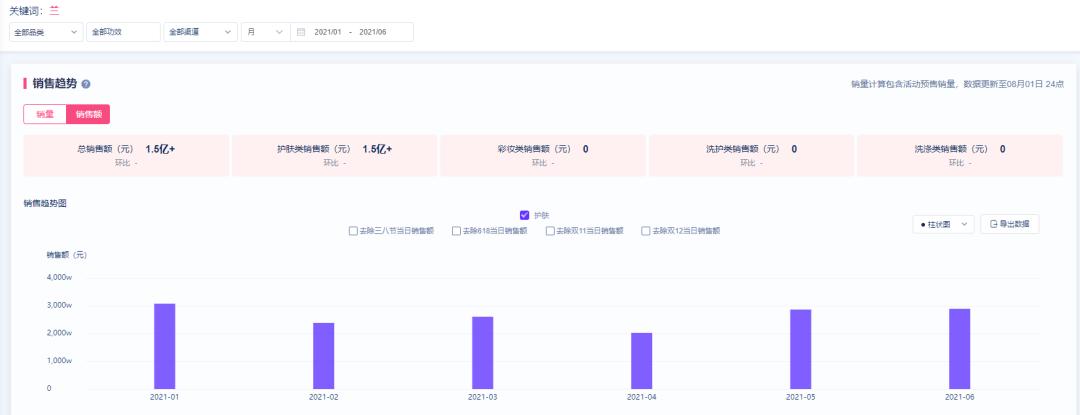
Task: Click the 2021-01 sales bar
Action: pyautogui.click(x=165, y=346)
